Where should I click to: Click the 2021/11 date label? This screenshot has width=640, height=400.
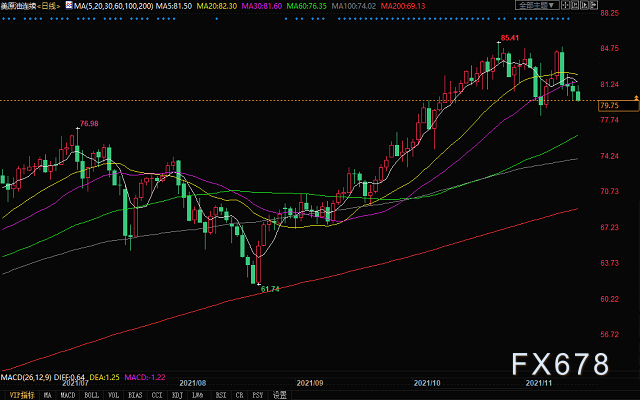point(539,384)
